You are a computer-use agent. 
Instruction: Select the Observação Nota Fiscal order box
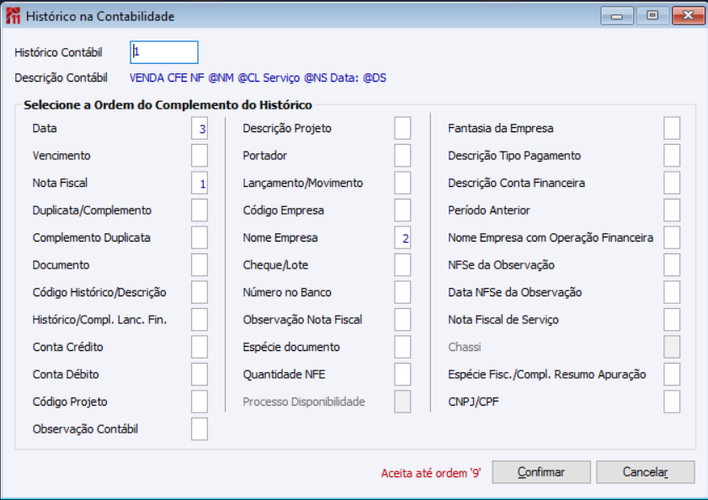click(x=402, y=320)
